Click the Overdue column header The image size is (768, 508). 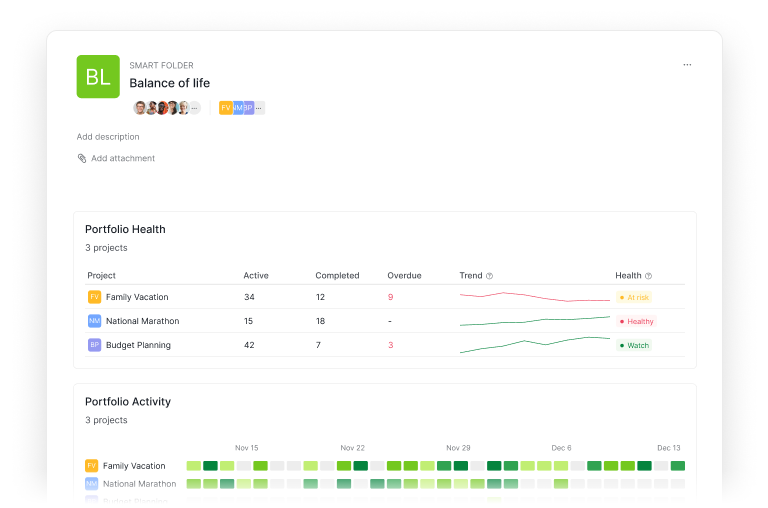coord(404,275)
